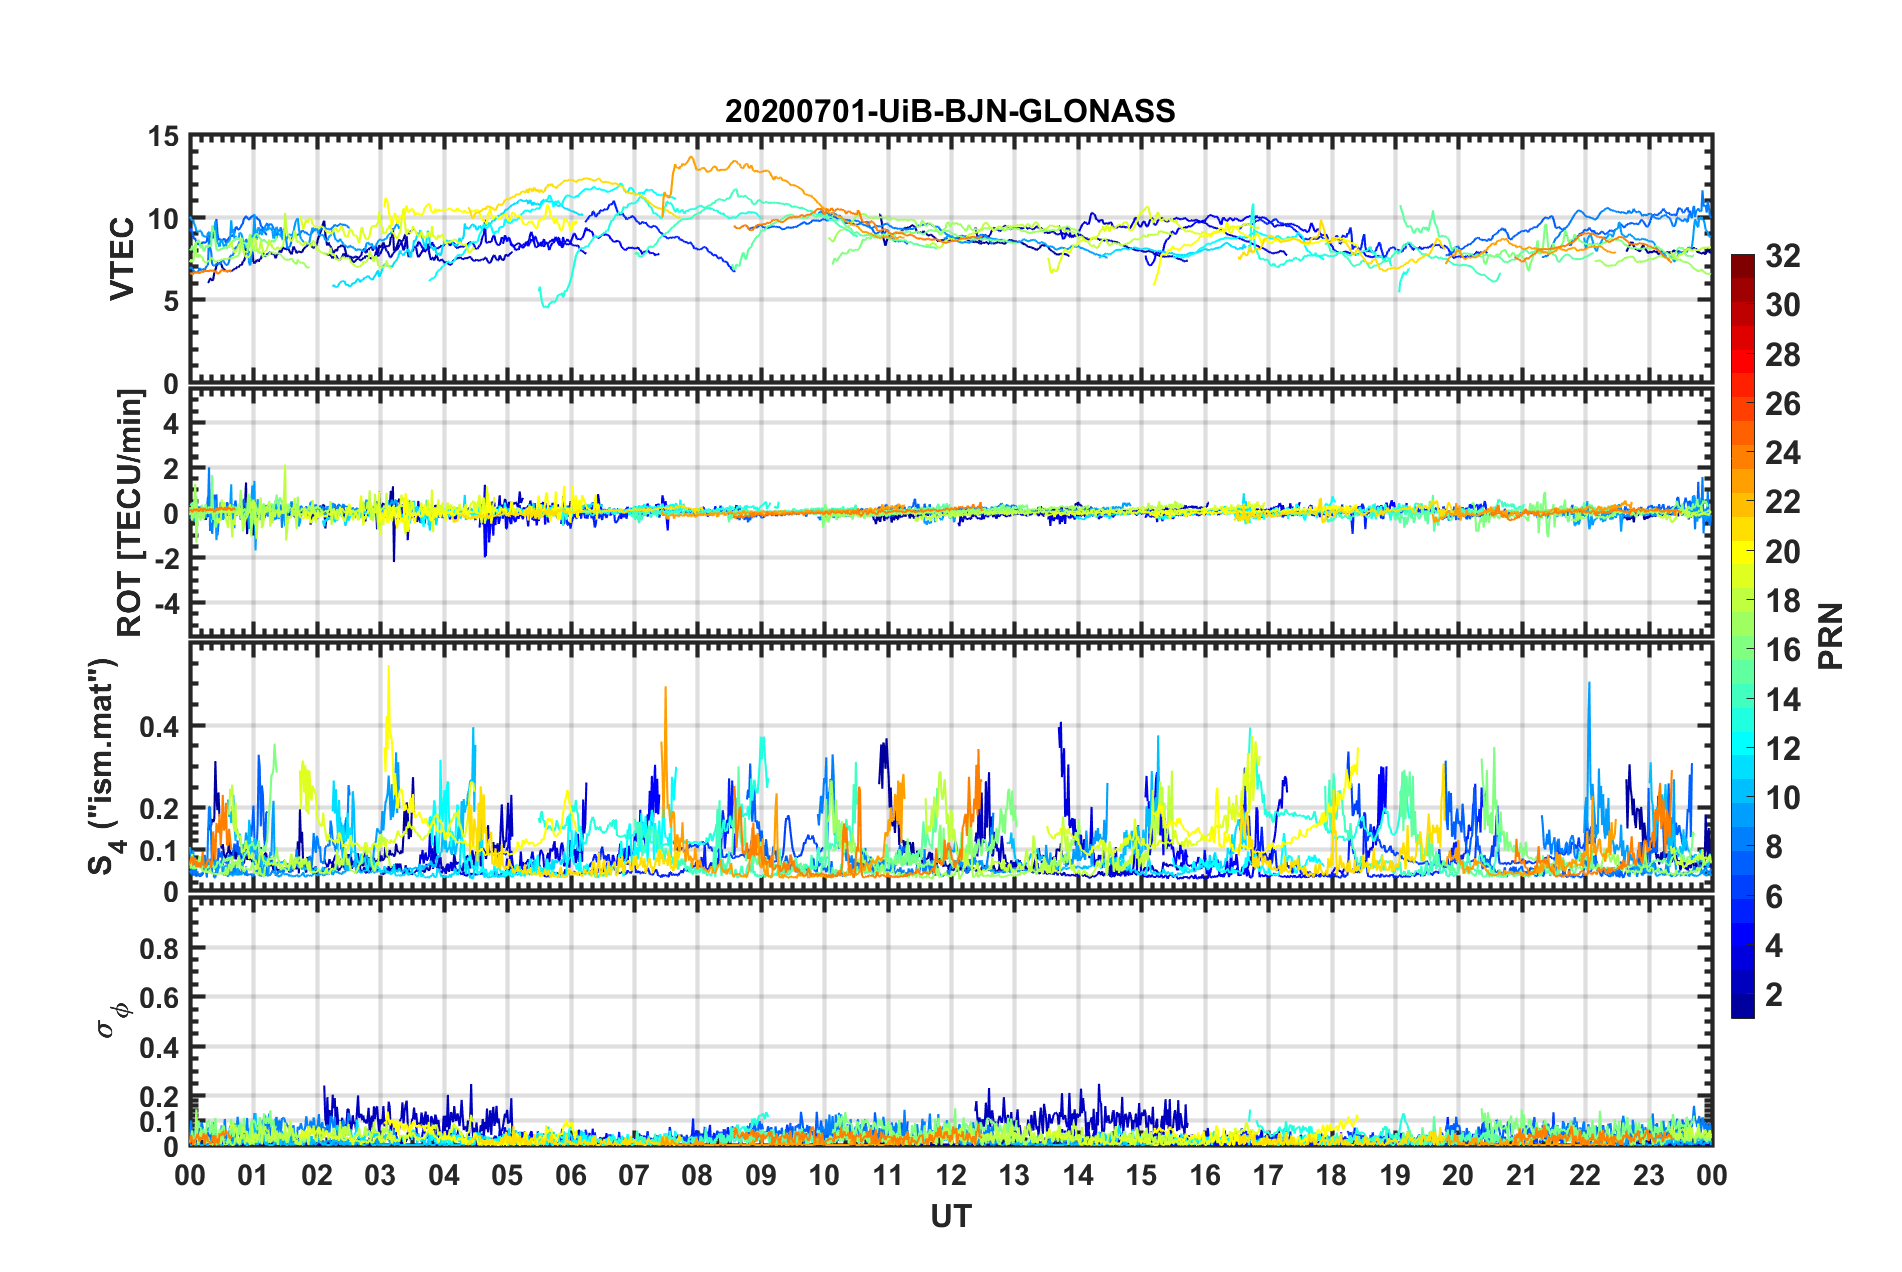
Task: Click the PRN colorbar label
Action: pyautogui.click(x=1830, y=636)
